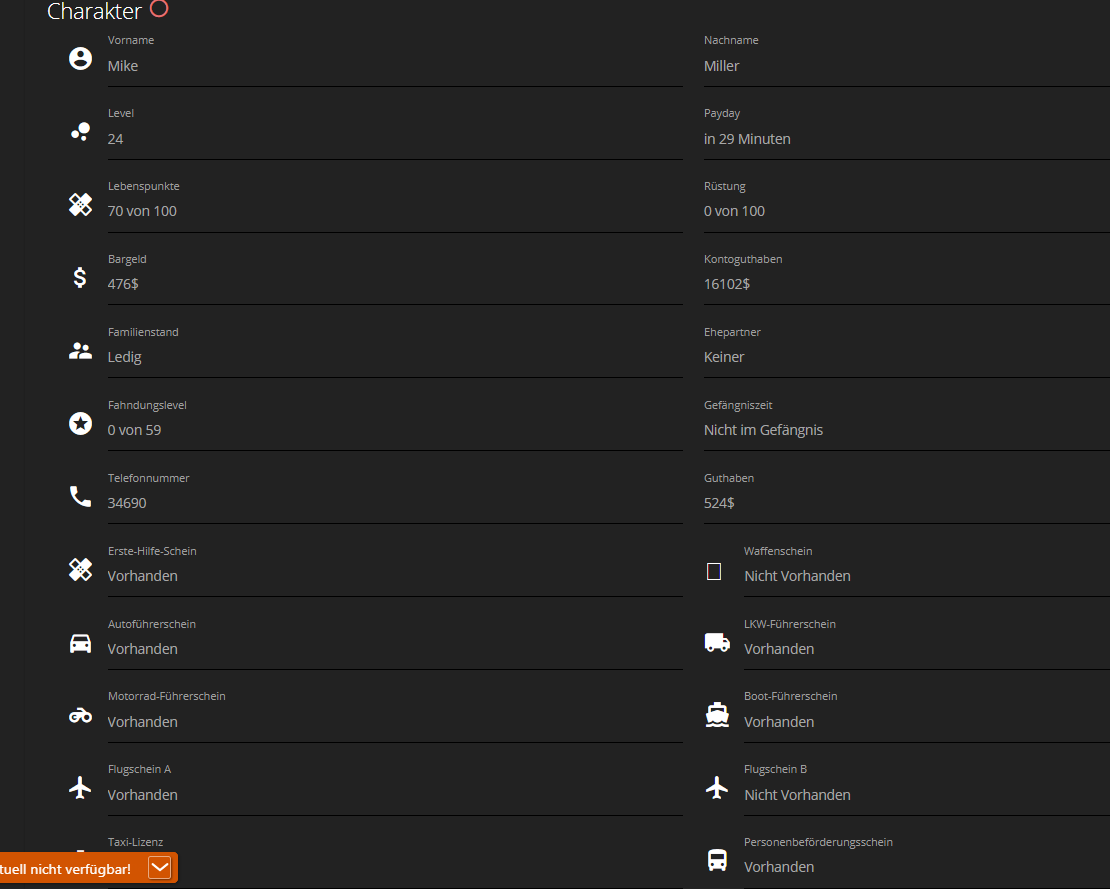The image size is (1110, 889).
Task: Click the car icon beside Autoführerschein
Action: point(80,643)
